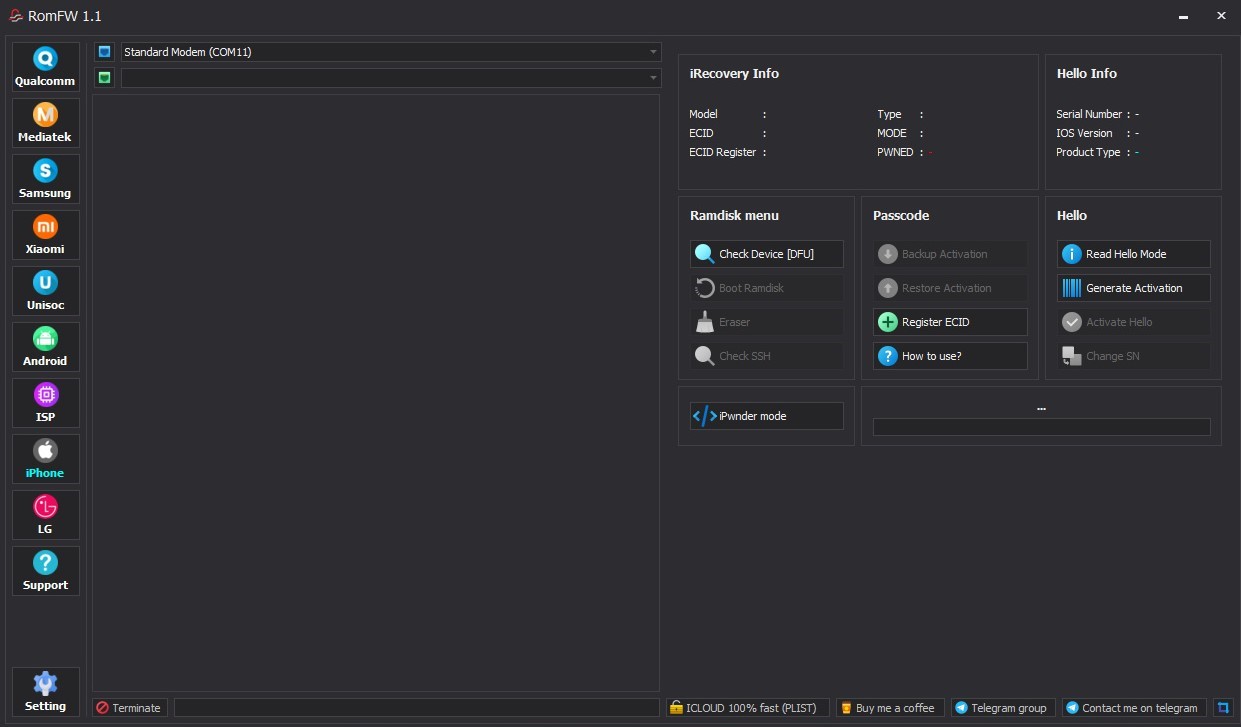
Task: Select the iPhone section in sidebar
Action: (45, 459)
